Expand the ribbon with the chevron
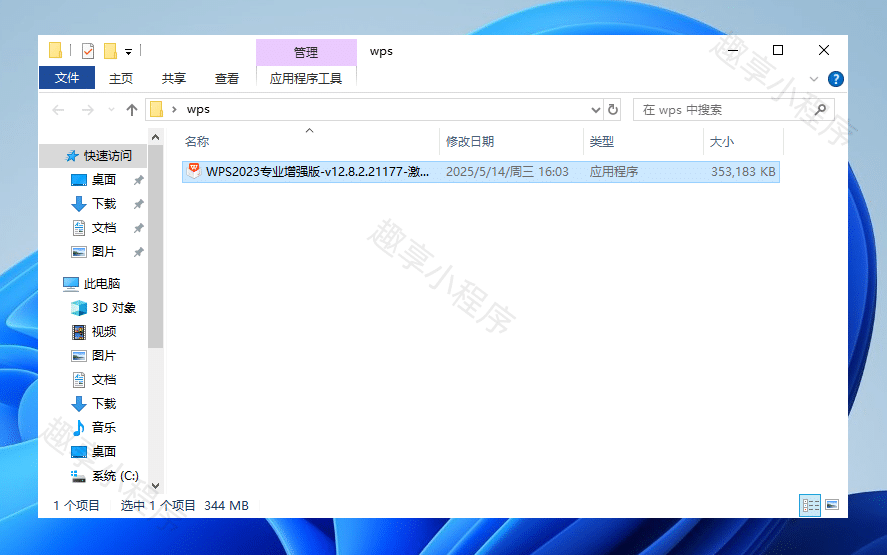This screenshot has height=555, width=887. coord(813,79)
